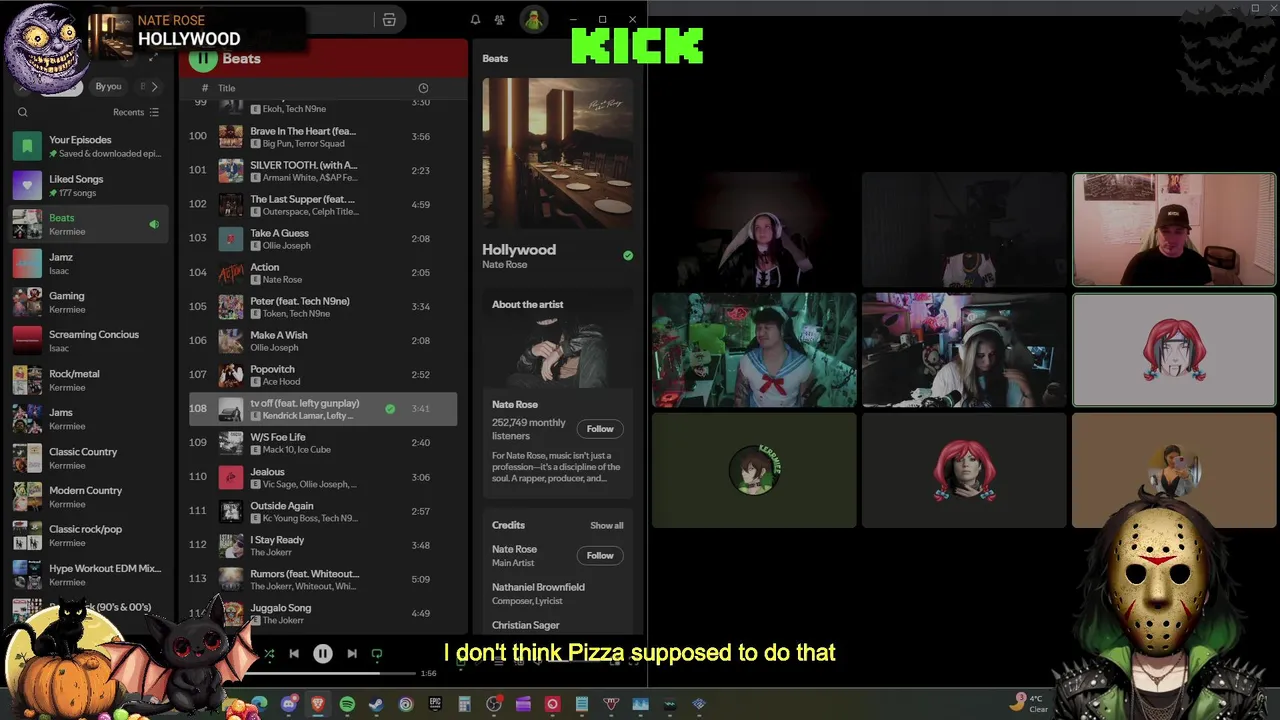This screenshot has width=1280, height=720.
Task: Click the Duration clock column header
Action: coord(423,88)
